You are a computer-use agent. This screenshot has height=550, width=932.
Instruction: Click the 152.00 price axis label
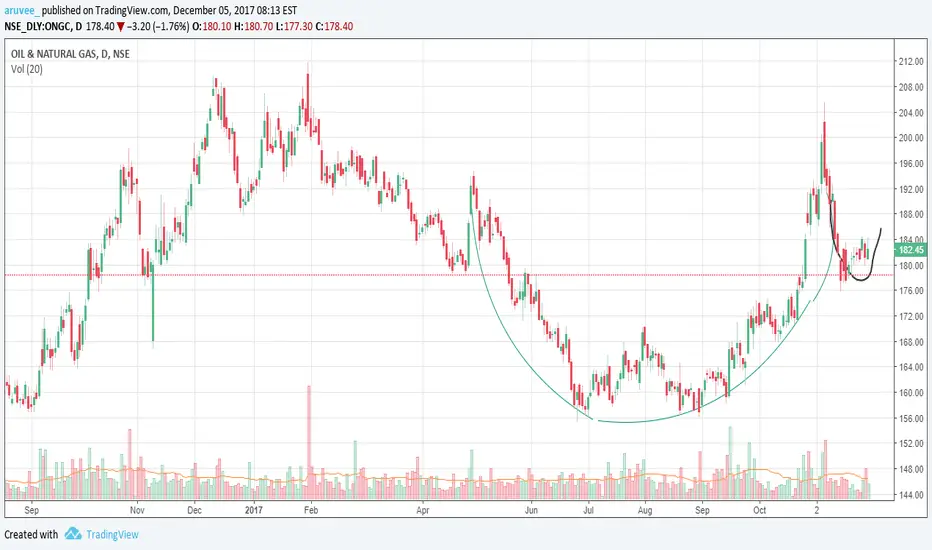911,444
